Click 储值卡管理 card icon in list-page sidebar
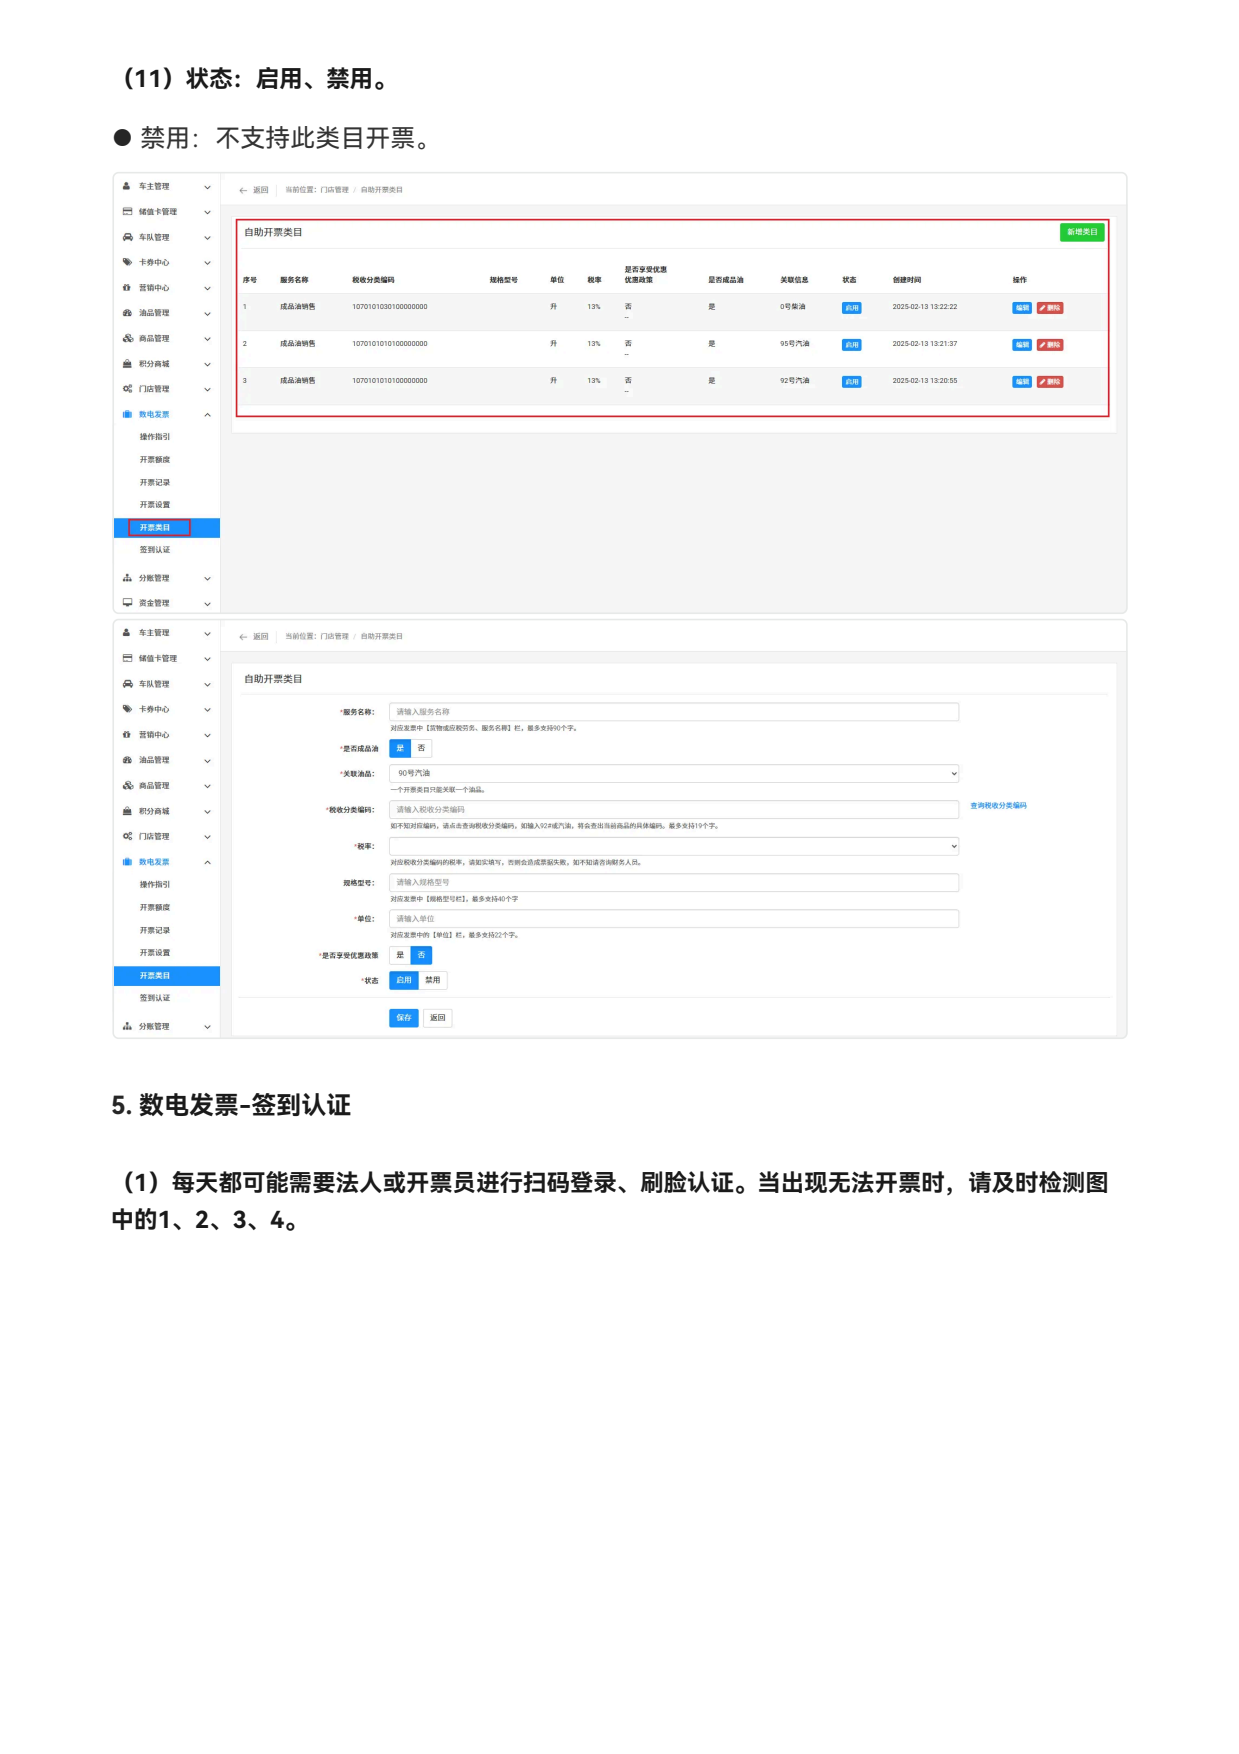1239x1754 pixels. [127, 212]
